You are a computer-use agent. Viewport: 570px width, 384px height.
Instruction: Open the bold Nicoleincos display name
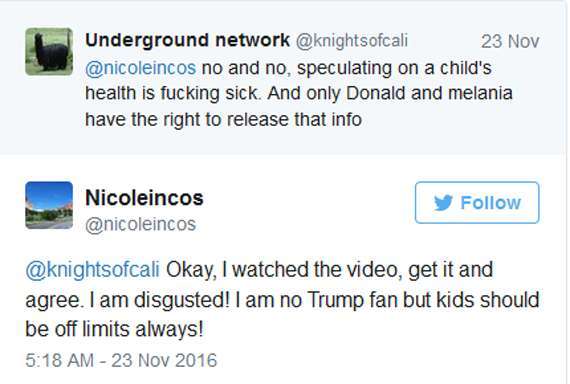click(x=144, y=198)
